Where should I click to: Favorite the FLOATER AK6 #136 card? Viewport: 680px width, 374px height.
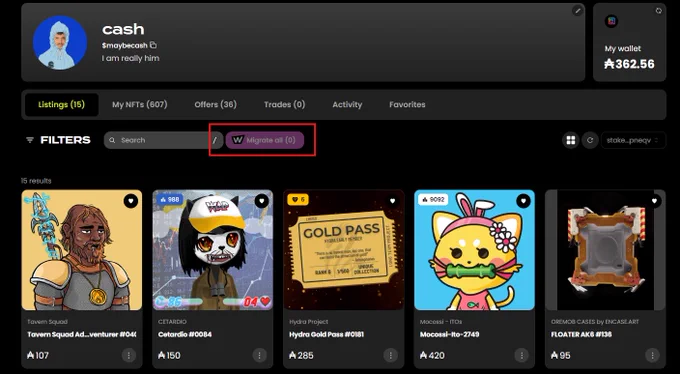tap(654, 201)
